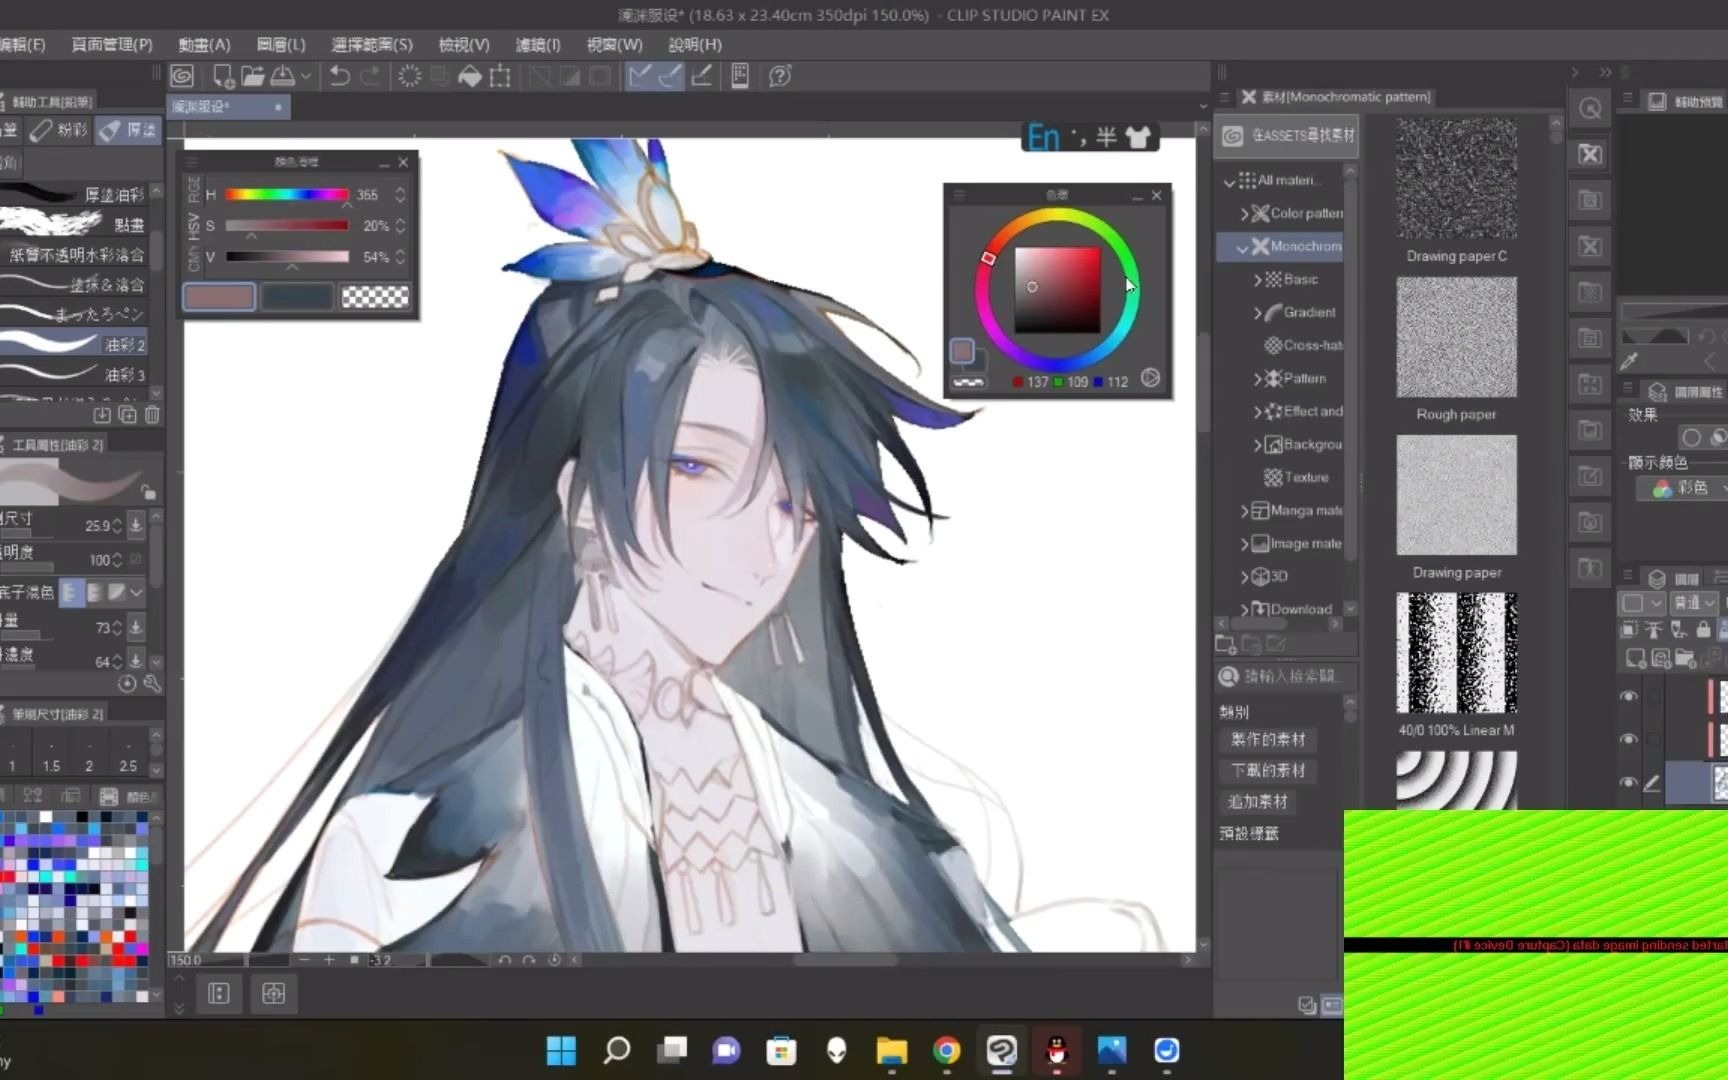Click the Scale/Rotate transform icon
The image size is (1728, 1080).
500,76
